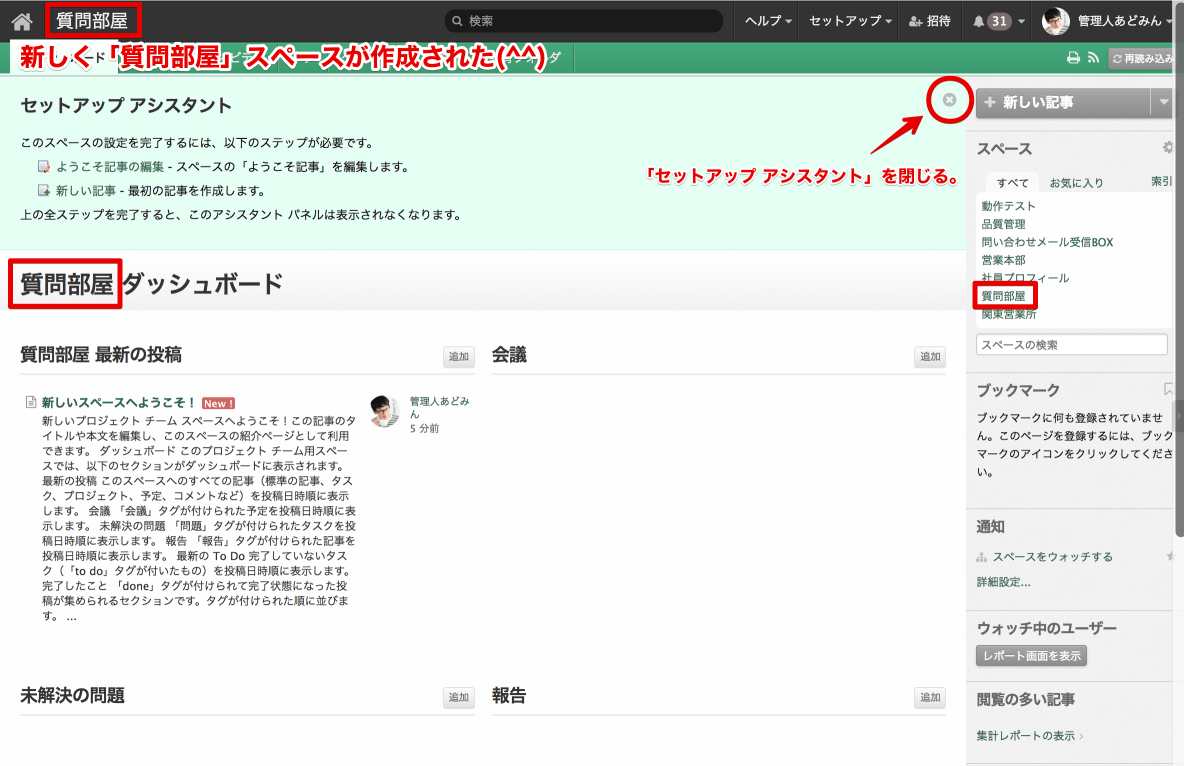Click the bell notifications icon
Image resolution: width=1184 pixels, height=766 pixels.
point(978,21)
